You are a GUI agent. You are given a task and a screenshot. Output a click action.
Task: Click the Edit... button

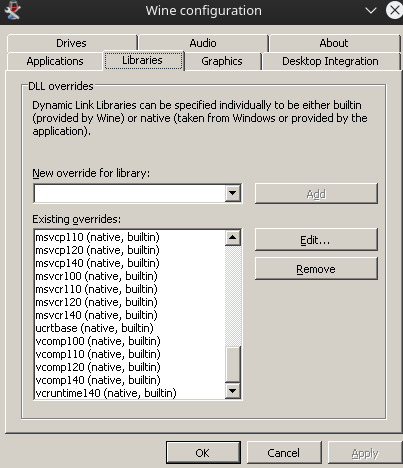[316, 240]
